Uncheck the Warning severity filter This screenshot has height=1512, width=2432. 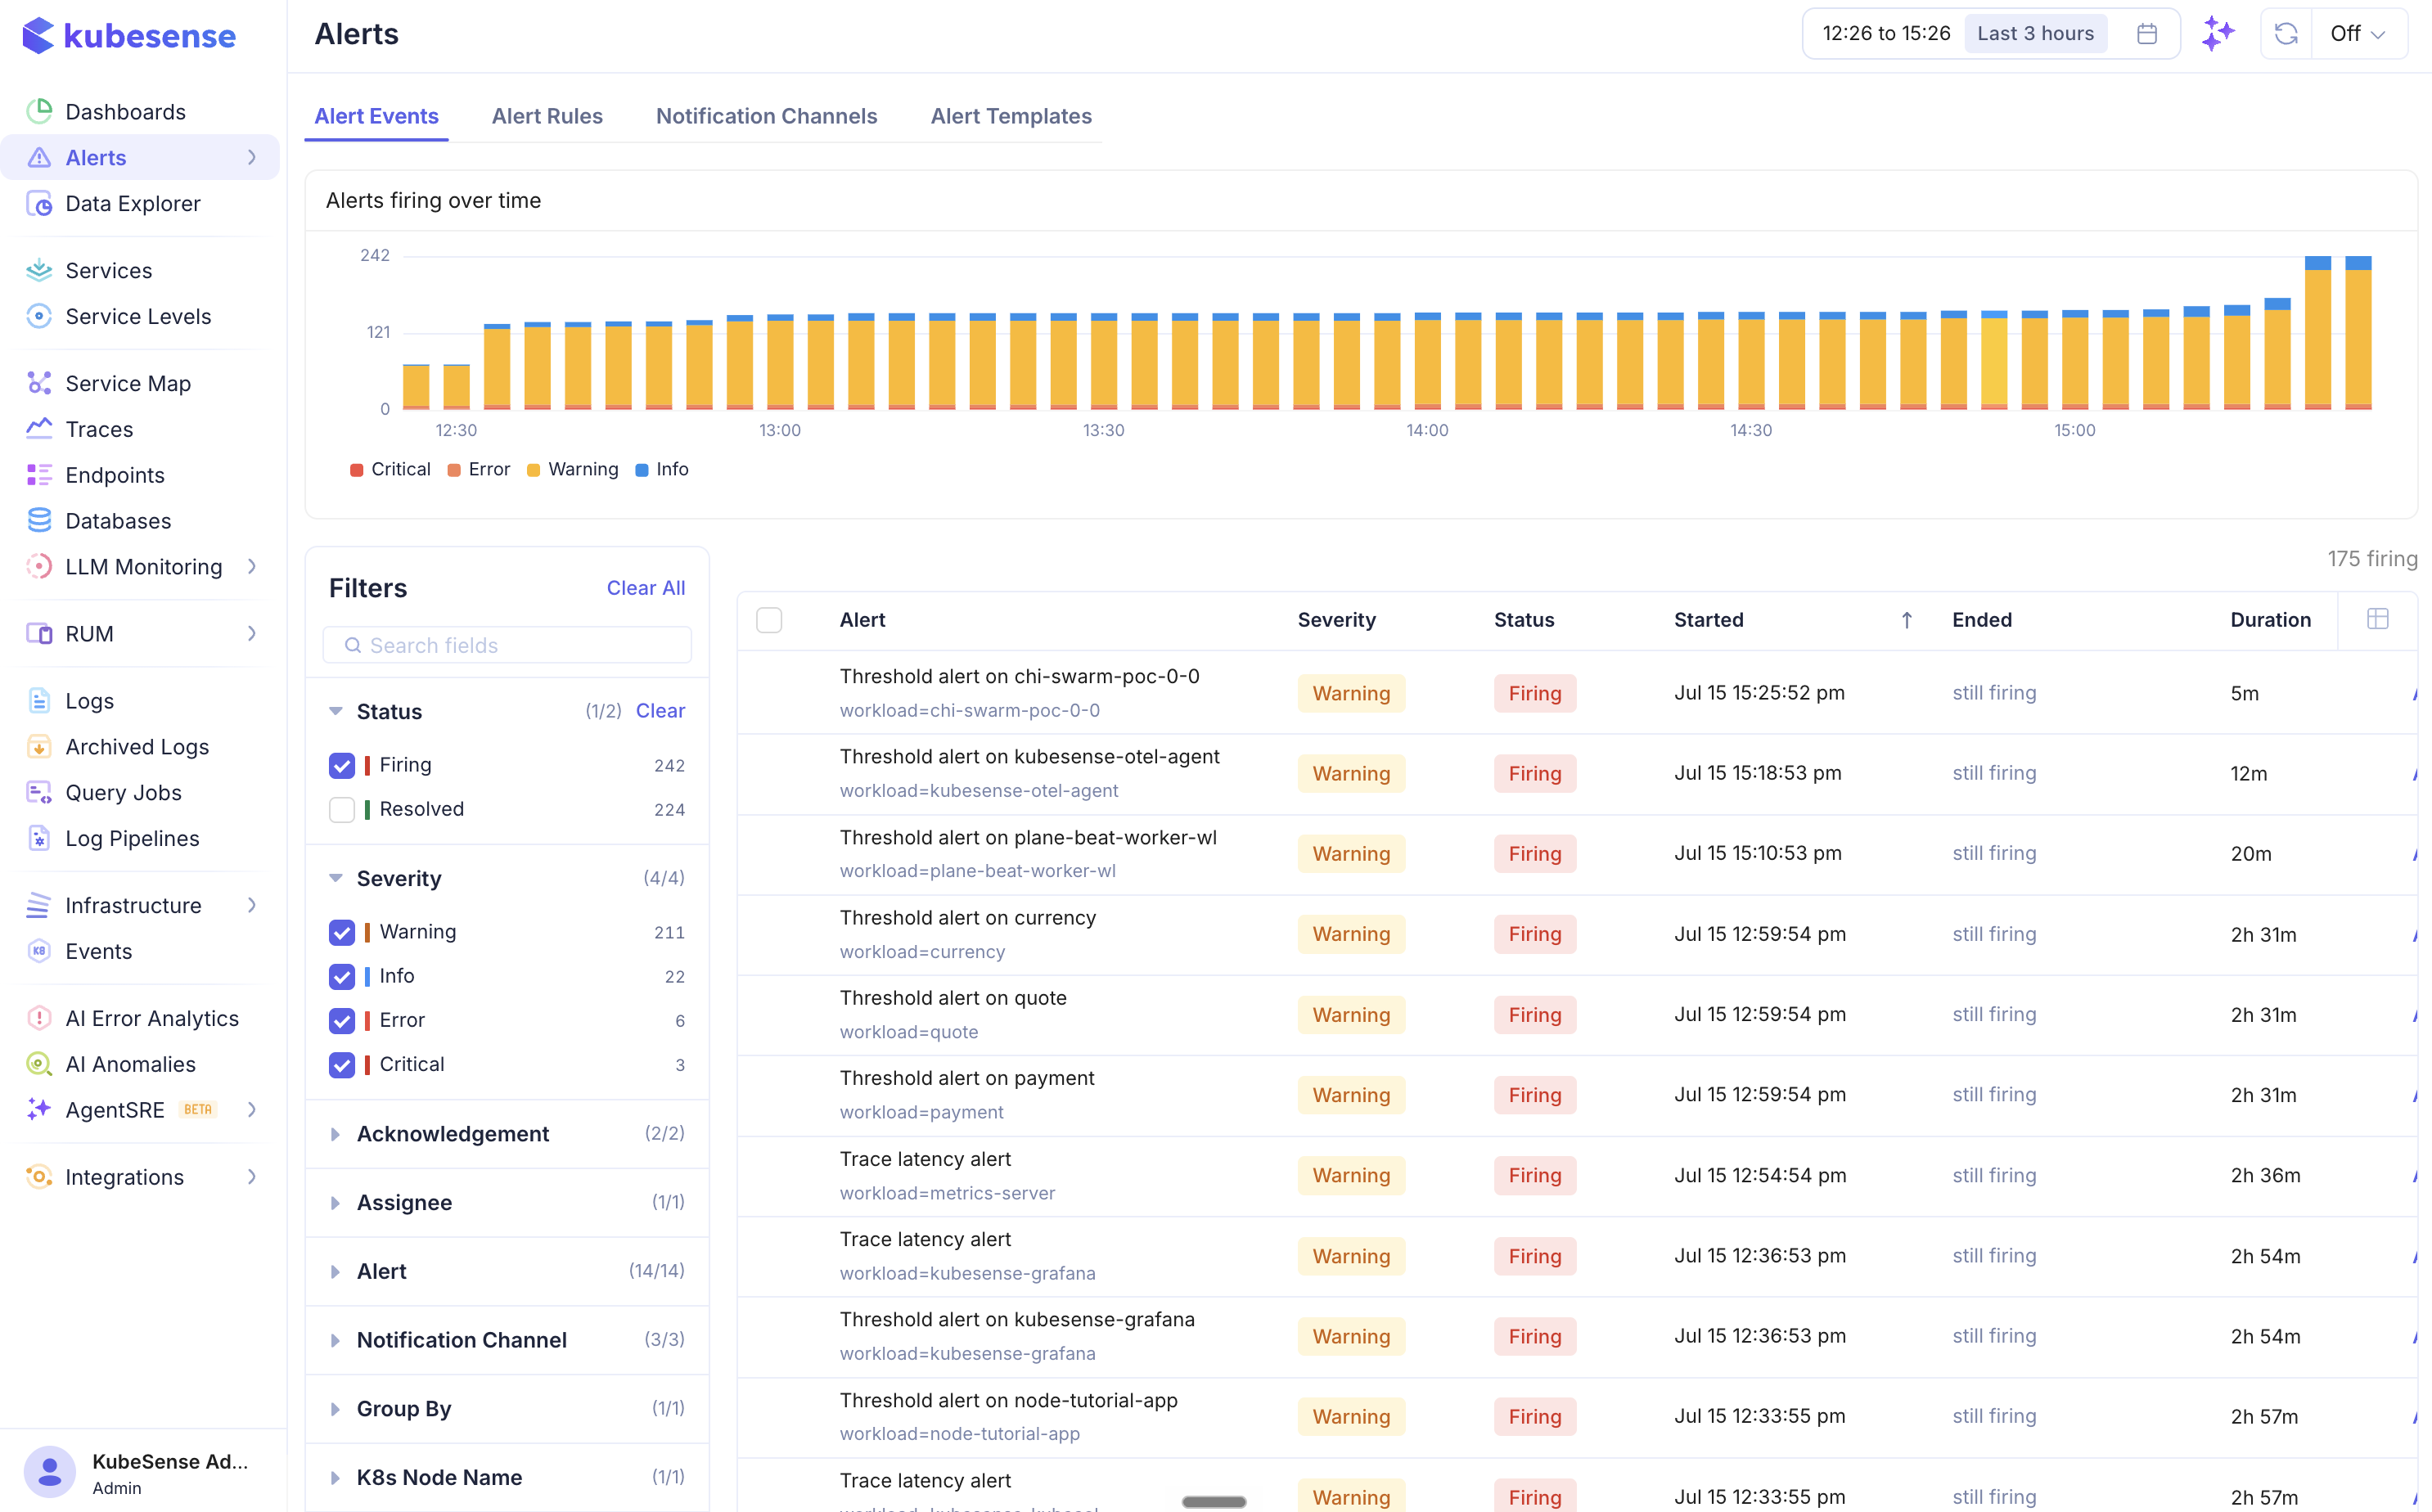pos(342,932)
